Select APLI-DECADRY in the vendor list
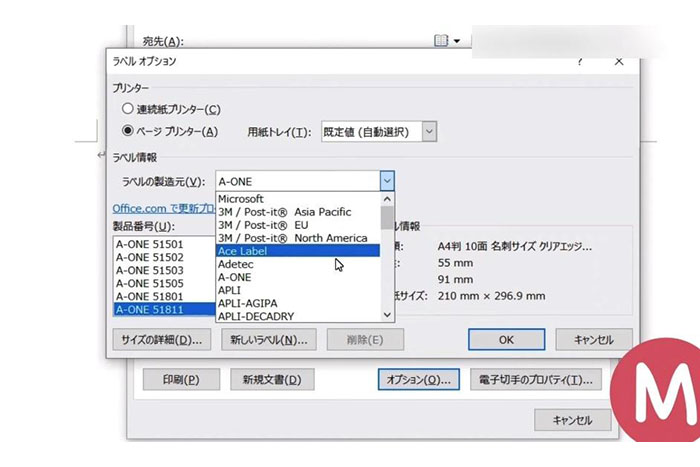 click(298, 316)
